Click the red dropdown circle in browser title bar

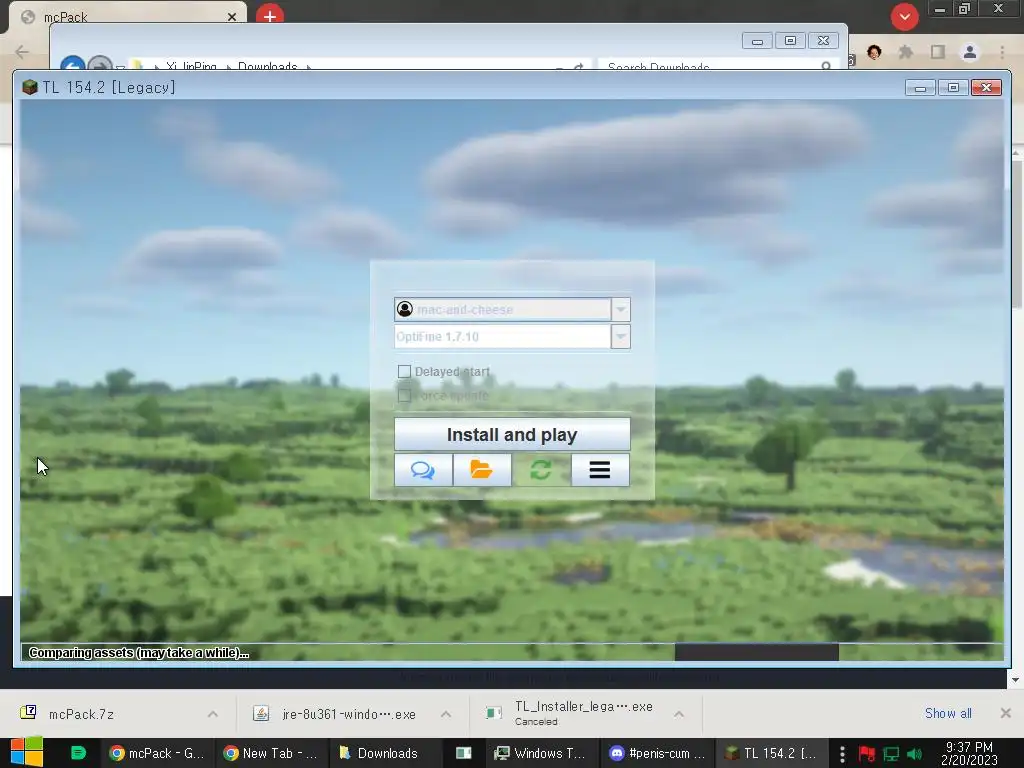click(904, 17)
